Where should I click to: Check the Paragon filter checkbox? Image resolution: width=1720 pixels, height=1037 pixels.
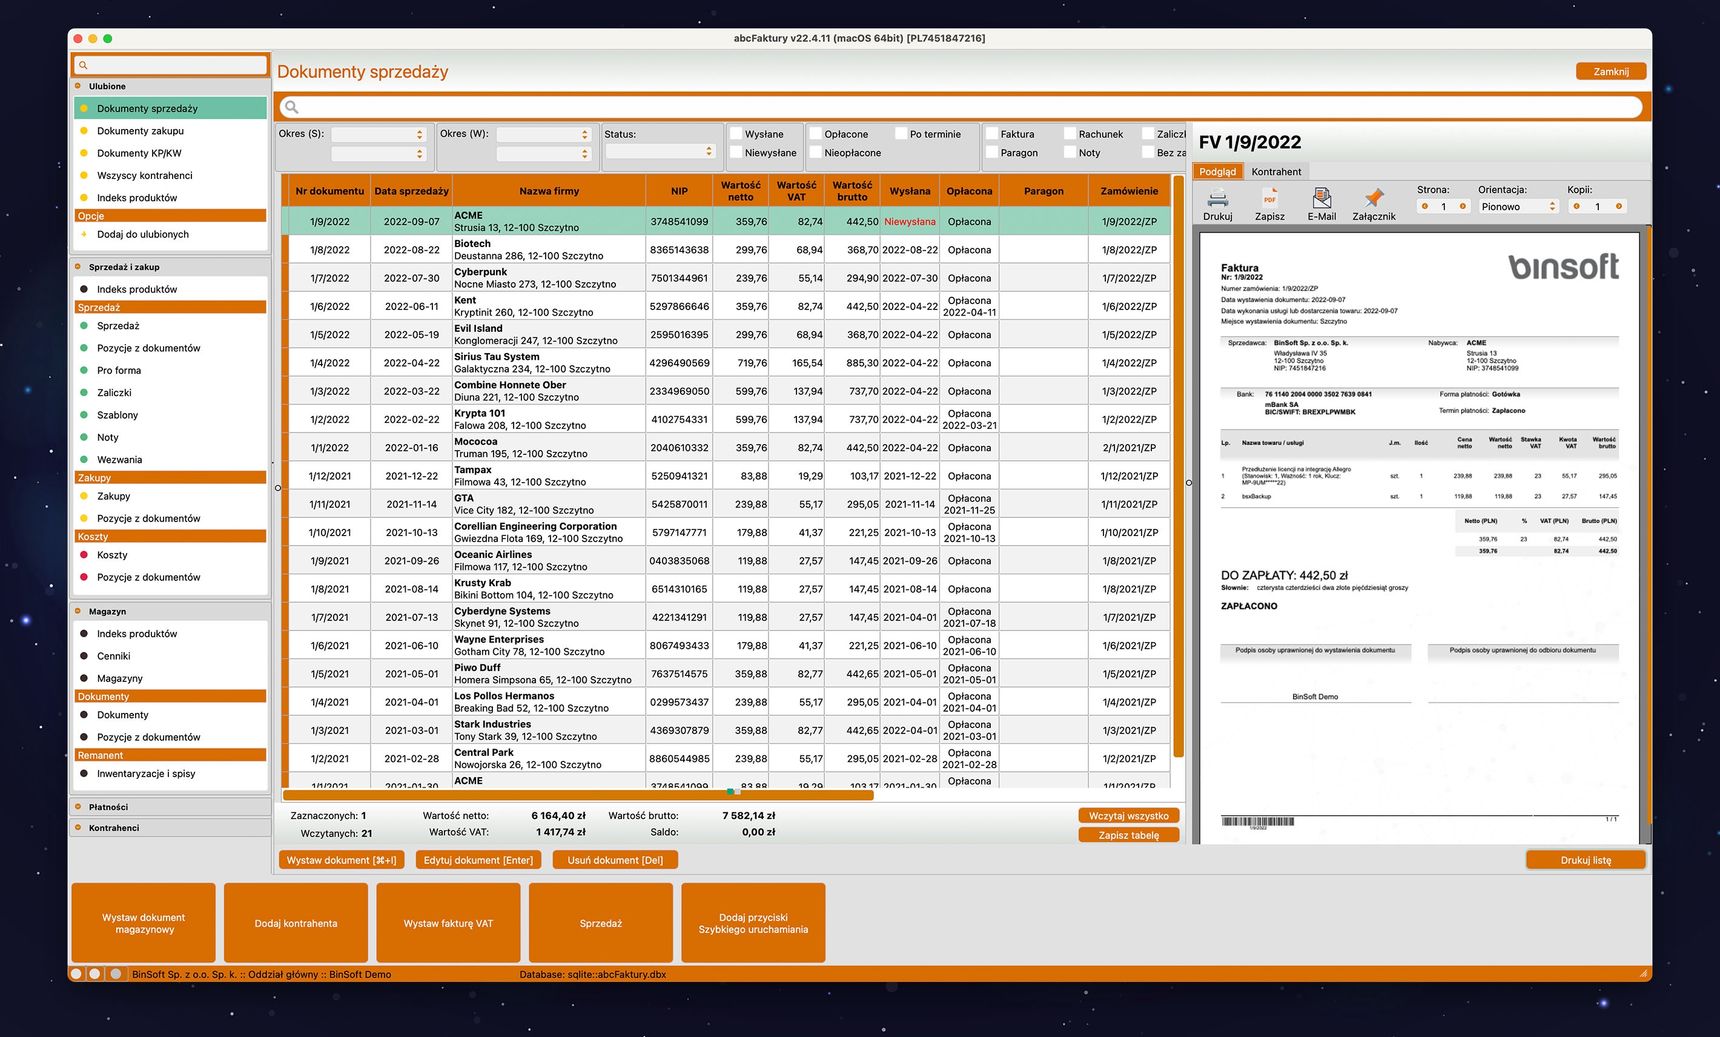[x=992, y=152]
